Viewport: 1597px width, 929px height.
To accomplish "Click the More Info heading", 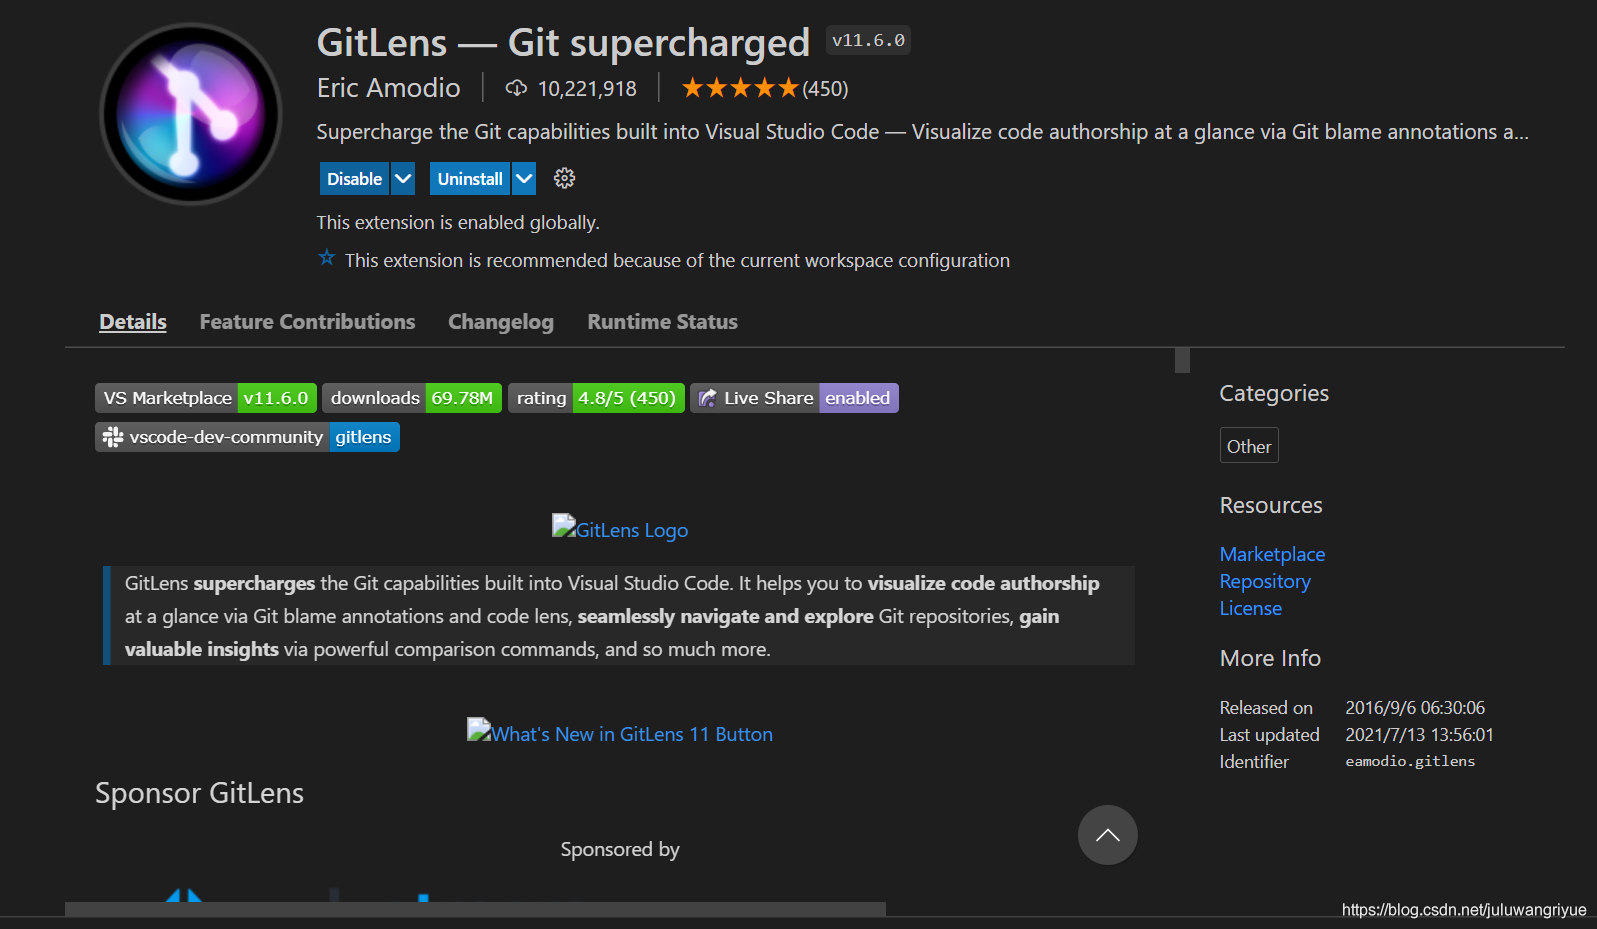I will coord(1270,658).
